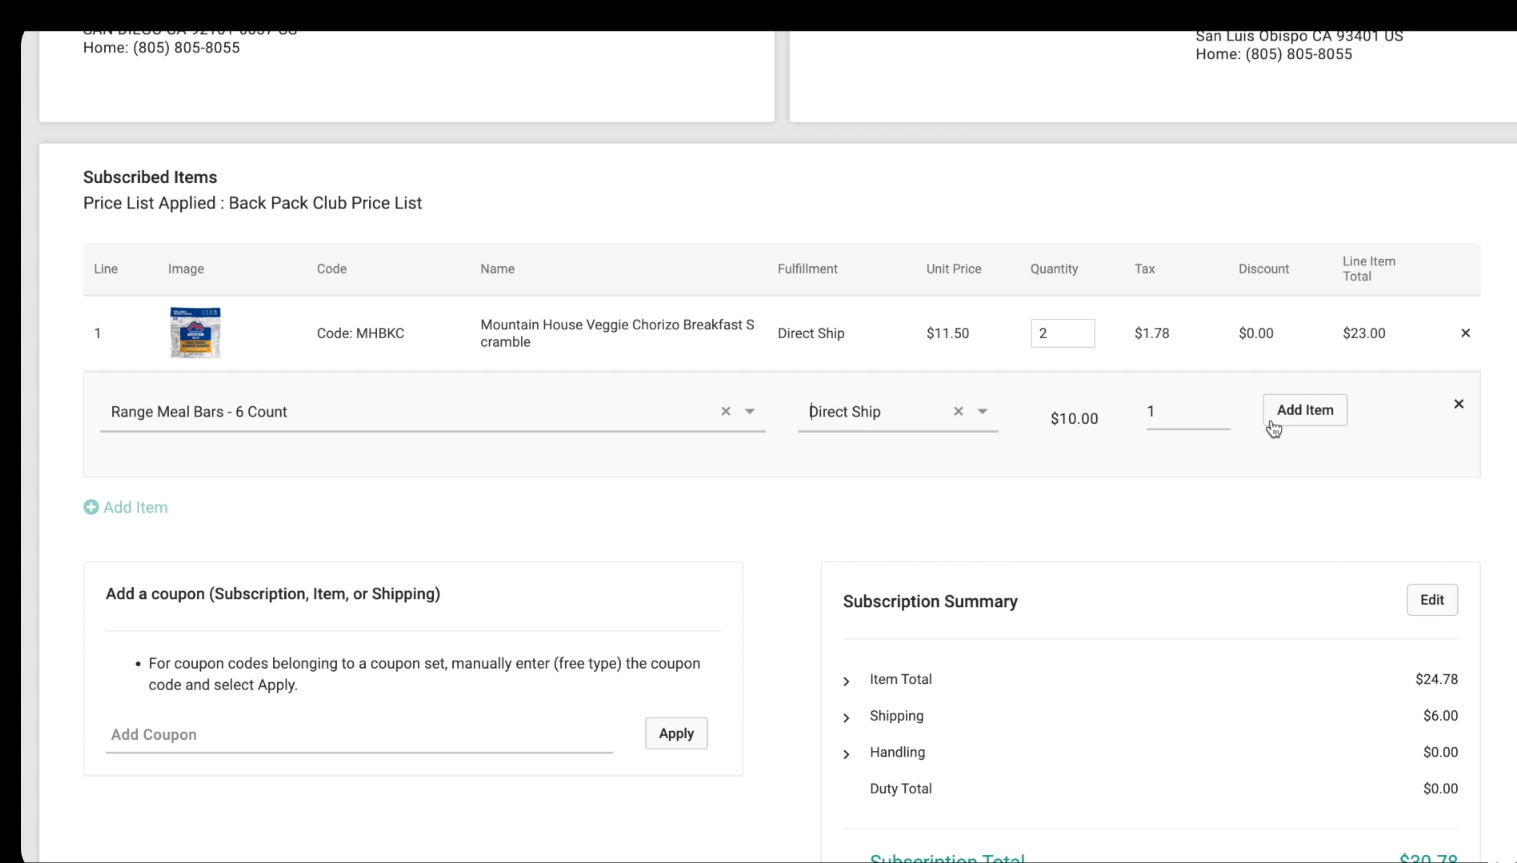Screen dimensions: 1517x863
Task: Expand the Item Total breakdown
Action: point(847,680)
